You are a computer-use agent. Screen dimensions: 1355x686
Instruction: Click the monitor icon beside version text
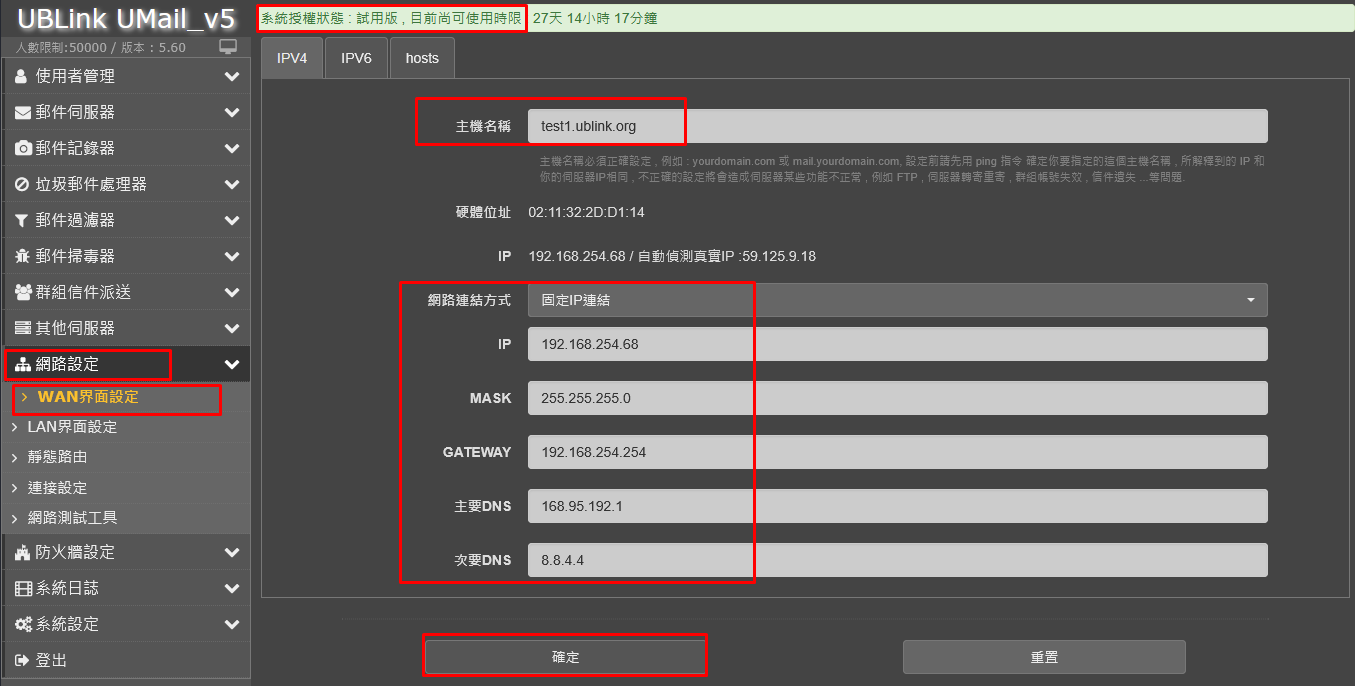(x=228, y=47)
